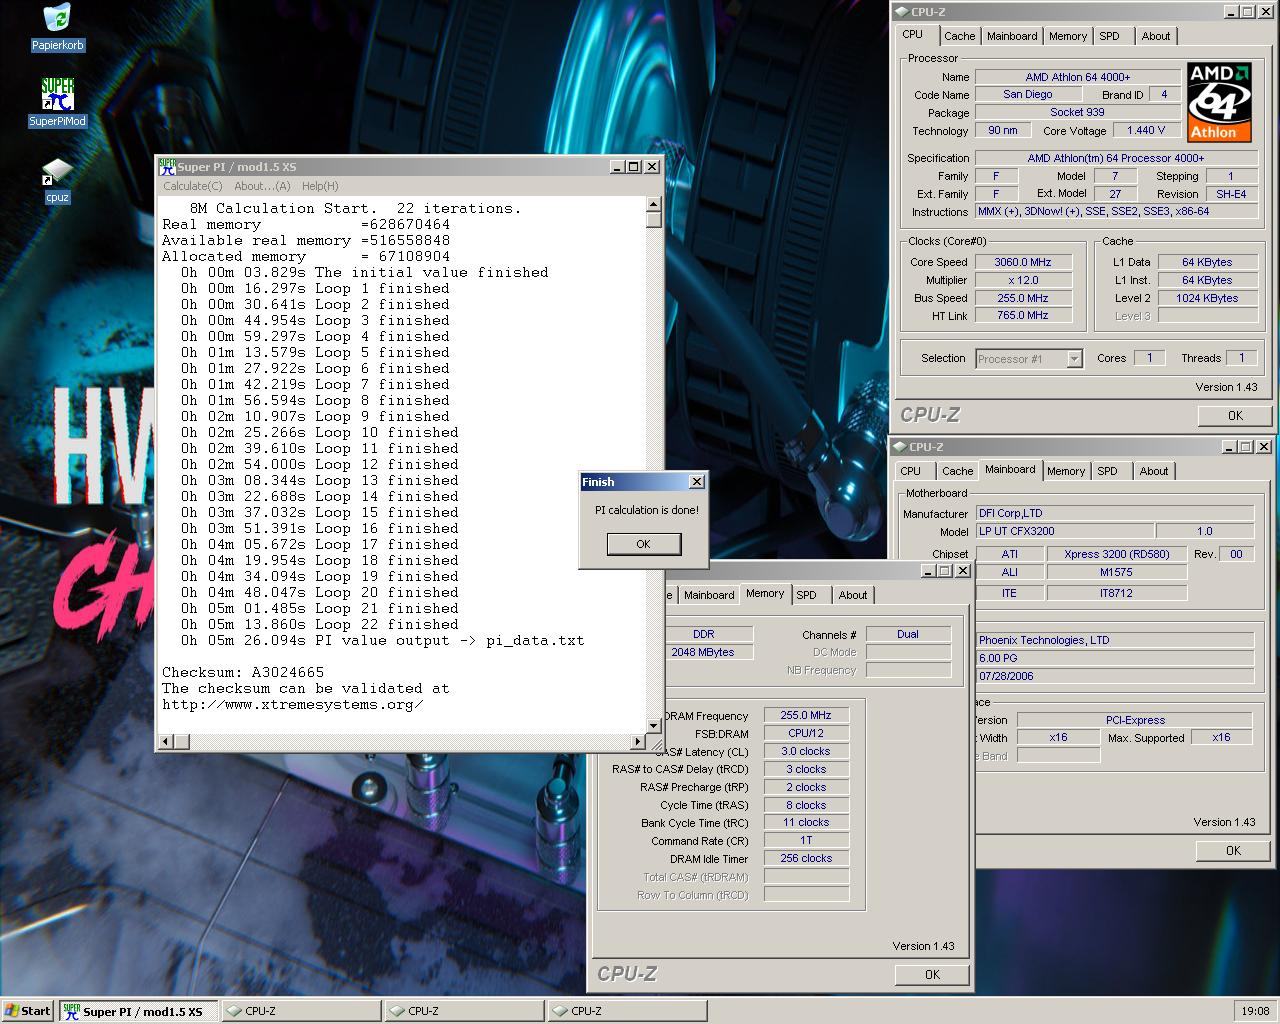Switch to Cache tab in top CPU-Z window

tap(959, 36)
